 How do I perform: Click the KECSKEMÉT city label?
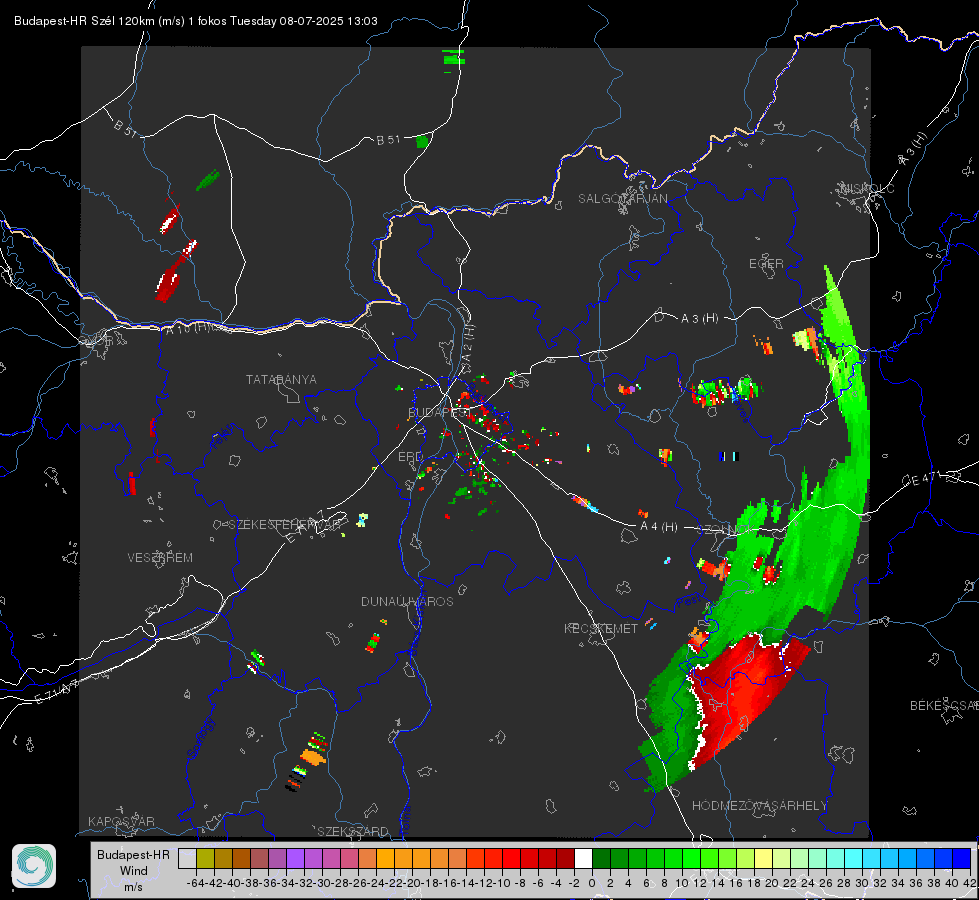601,628
